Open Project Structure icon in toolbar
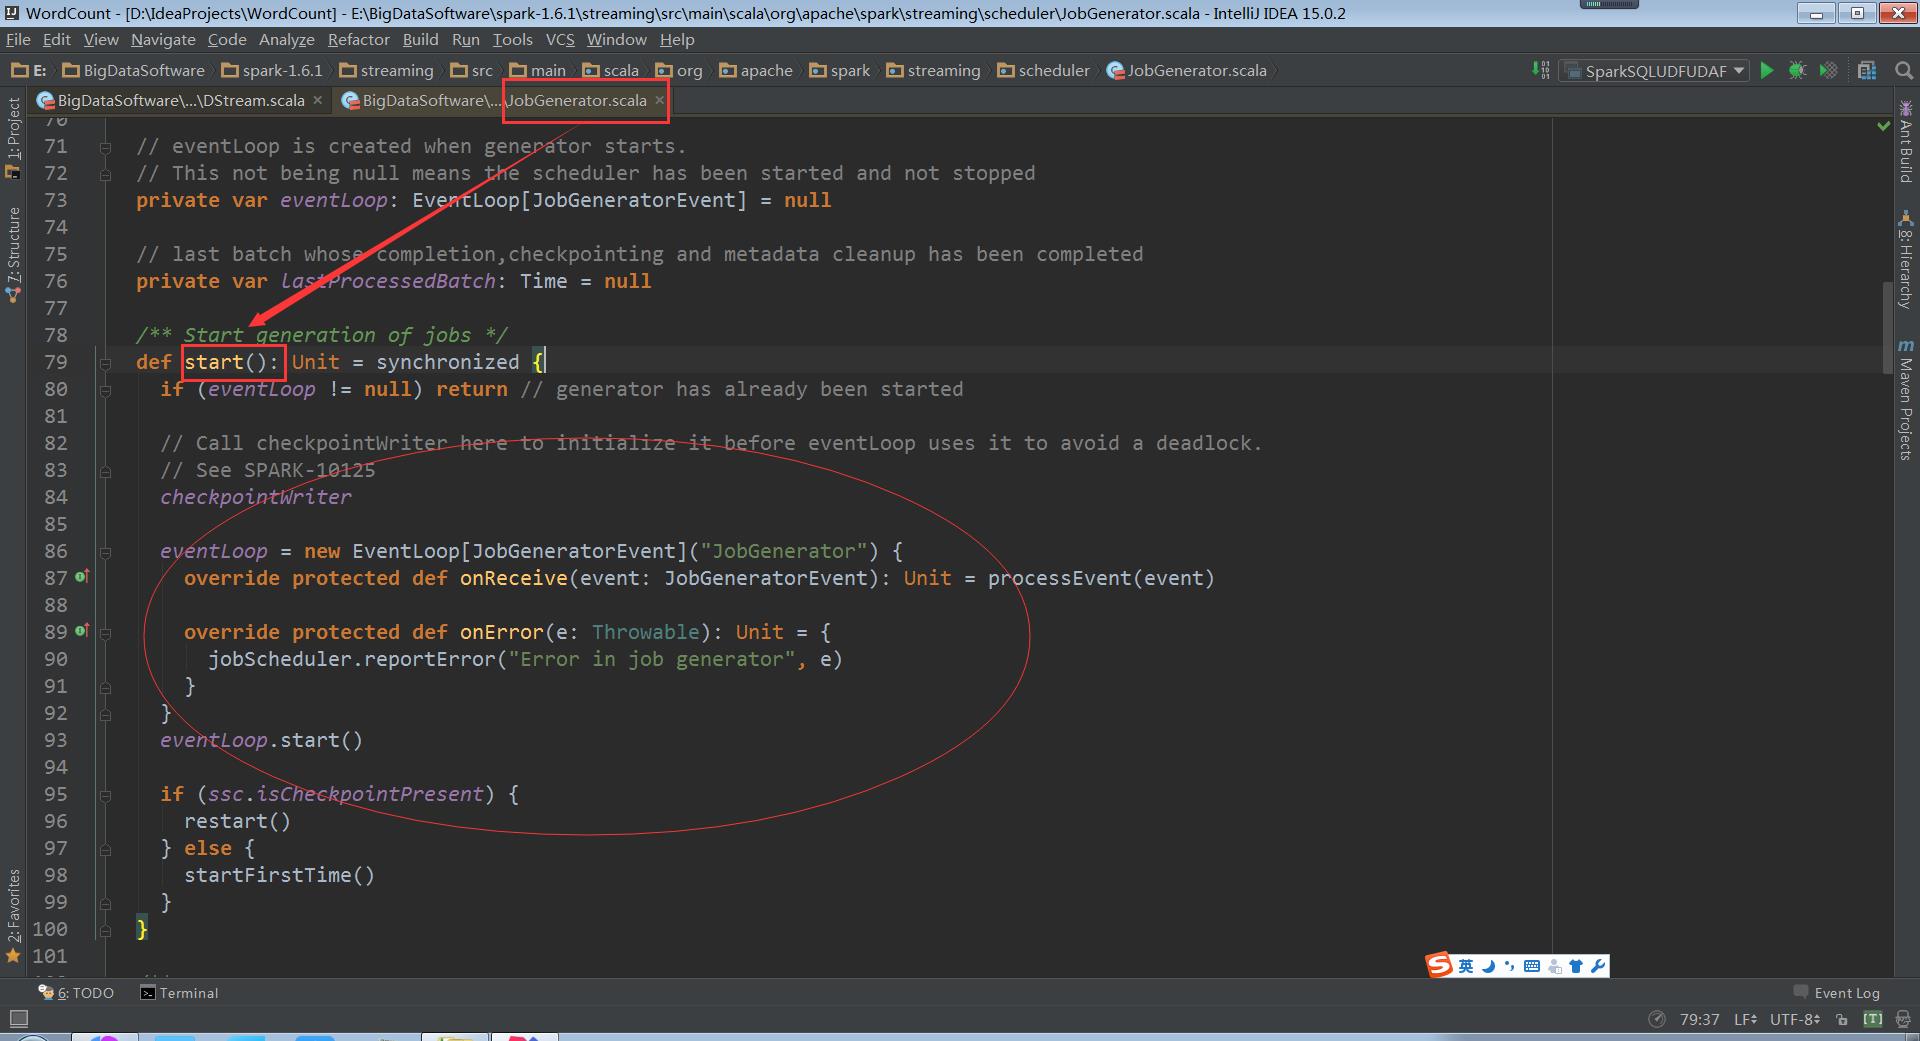This screenshot has height=1041, width=1920. coord(1867,70)
